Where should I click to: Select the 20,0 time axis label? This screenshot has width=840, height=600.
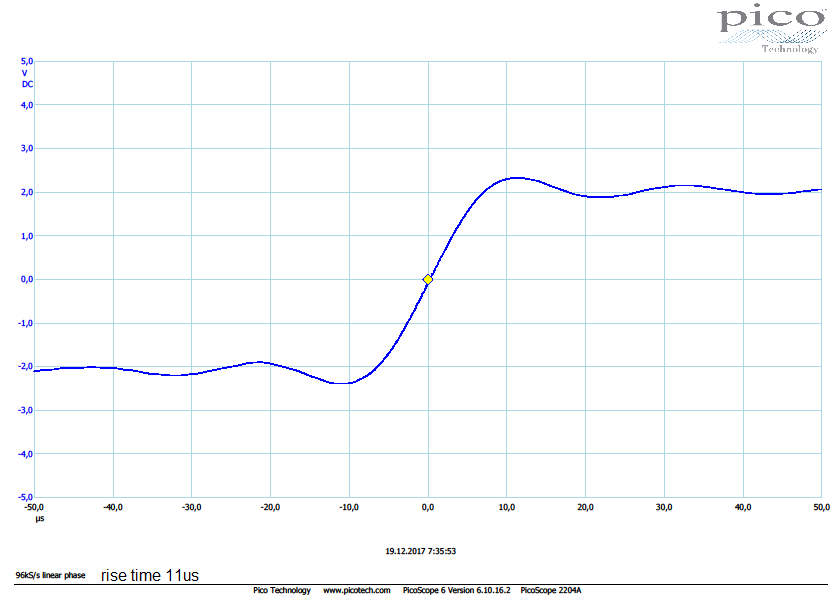coord(586,507)
